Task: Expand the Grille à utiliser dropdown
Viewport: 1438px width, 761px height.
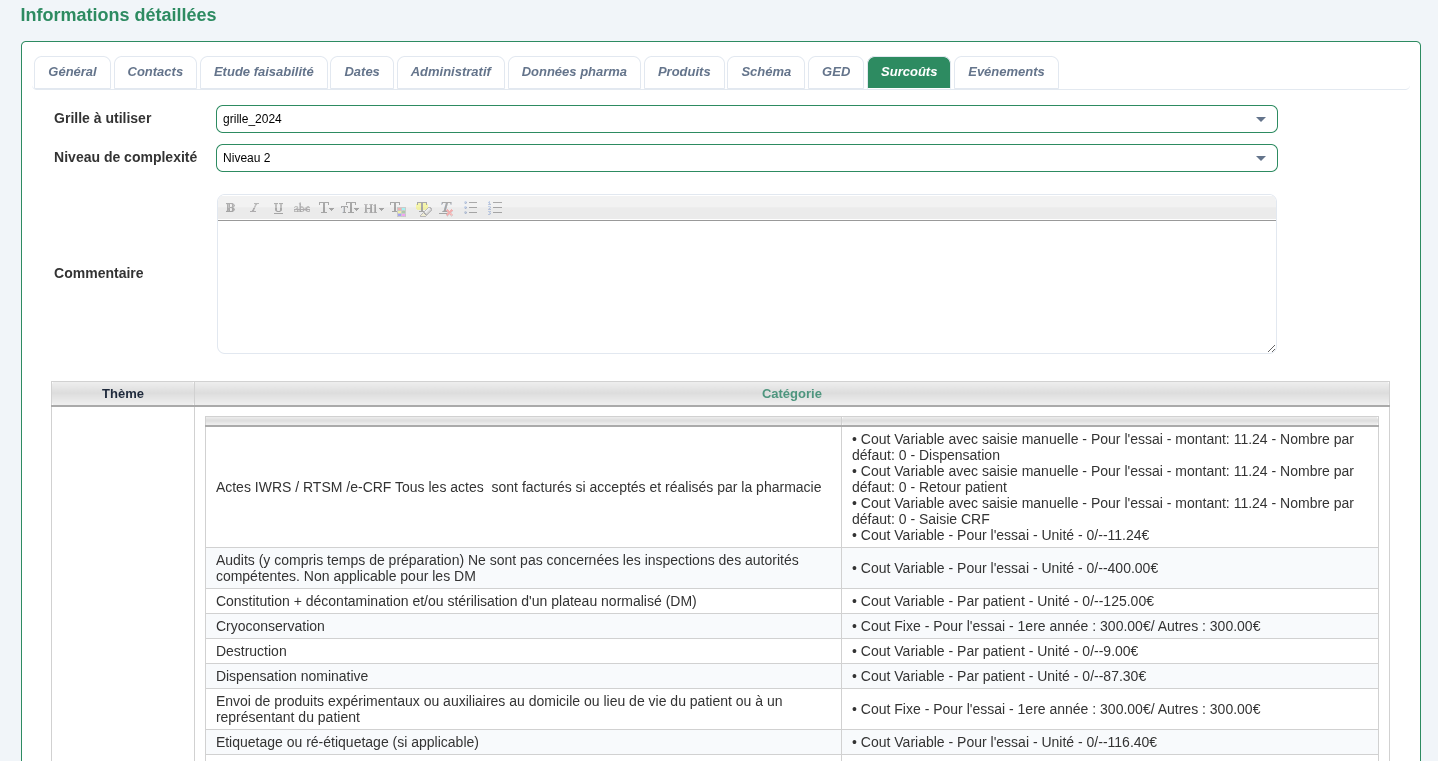Action: (x=1260, y=119)
